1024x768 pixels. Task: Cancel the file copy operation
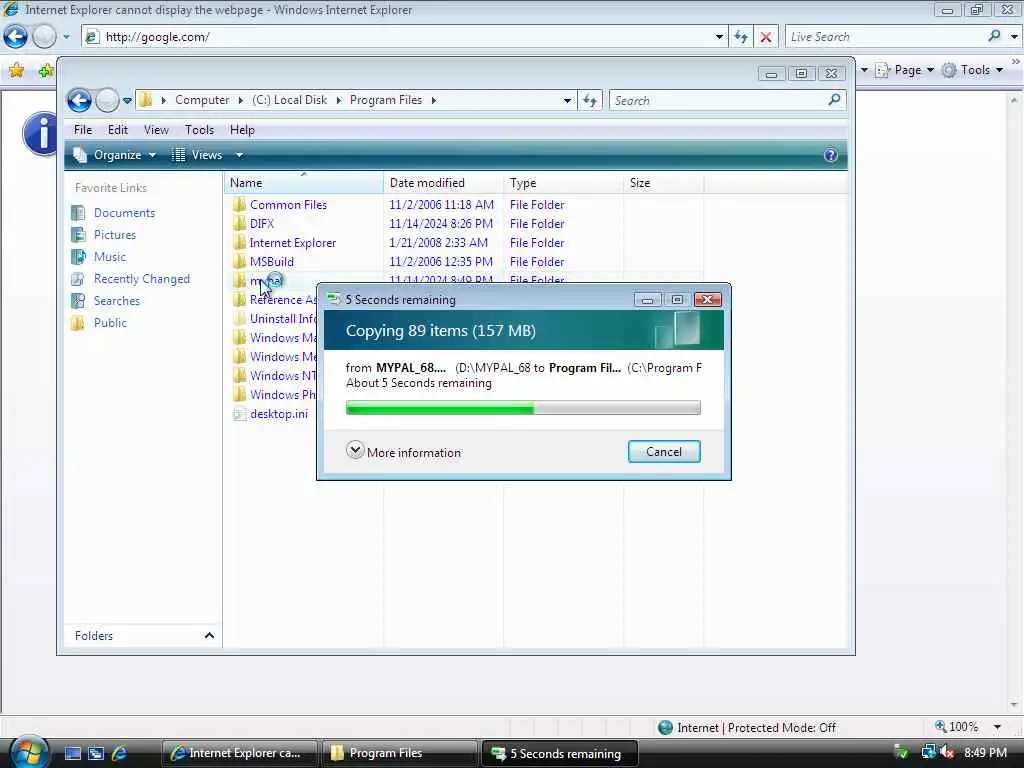point(664,451)
